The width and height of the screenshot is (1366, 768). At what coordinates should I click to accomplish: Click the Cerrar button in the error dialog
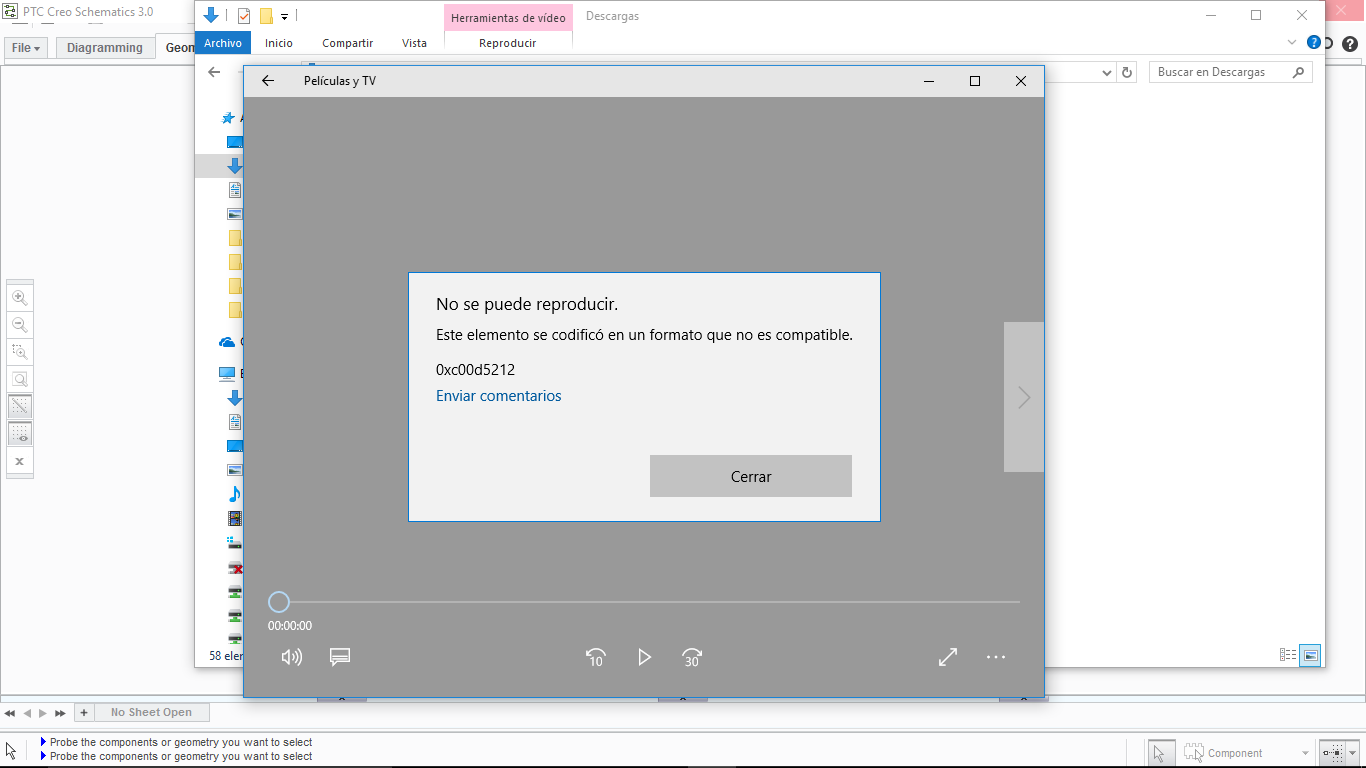(751, 476)
